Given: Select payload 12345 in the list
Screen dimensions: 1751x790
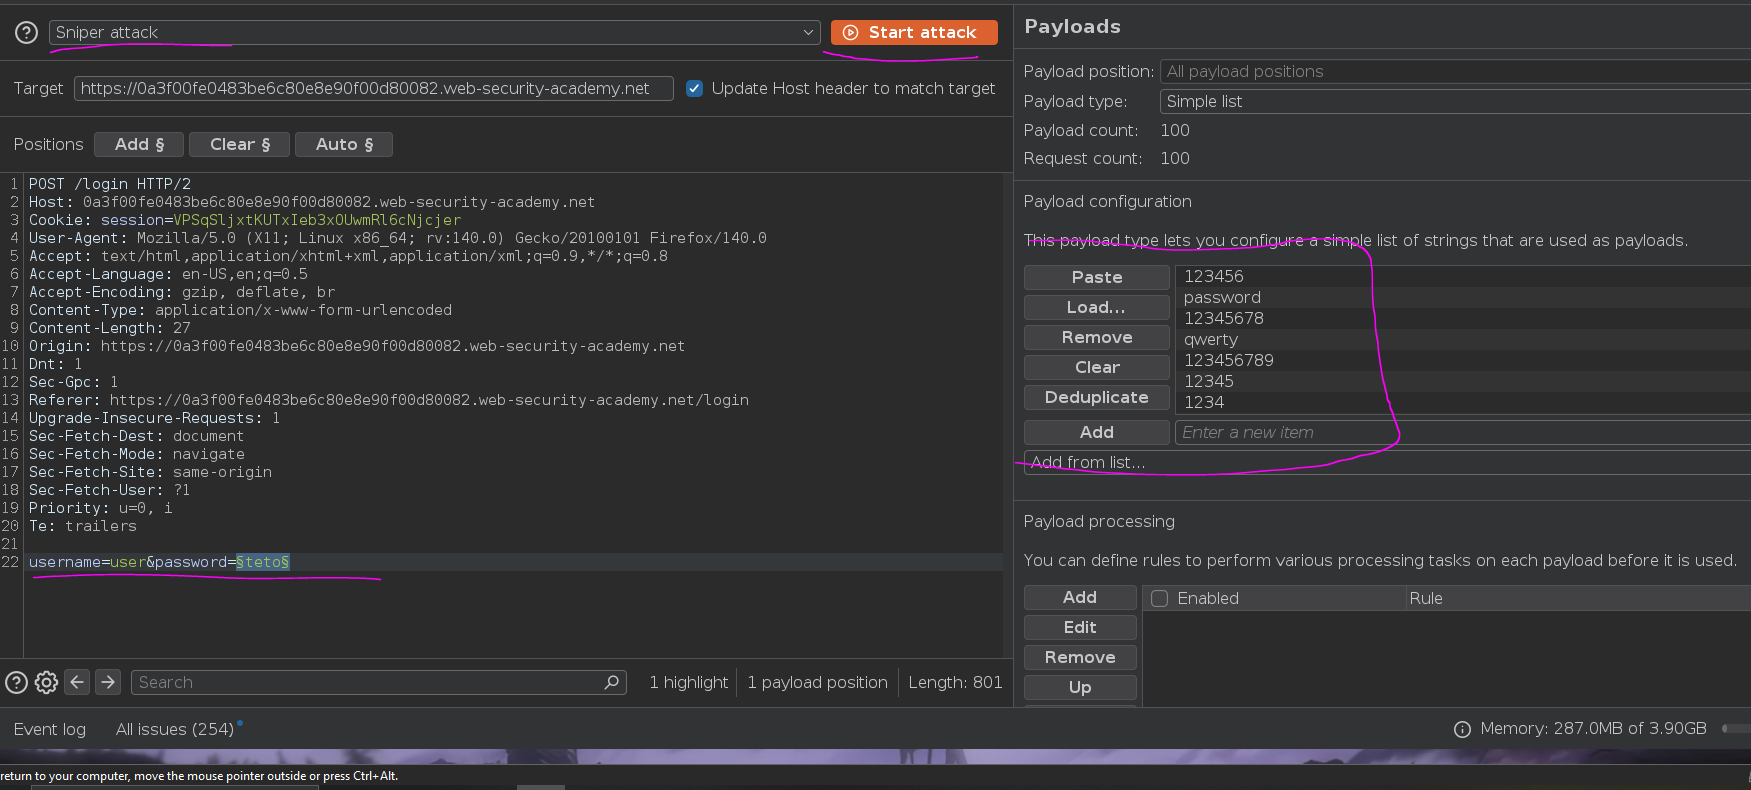Looking at the screenshot, I should 1463,381.
